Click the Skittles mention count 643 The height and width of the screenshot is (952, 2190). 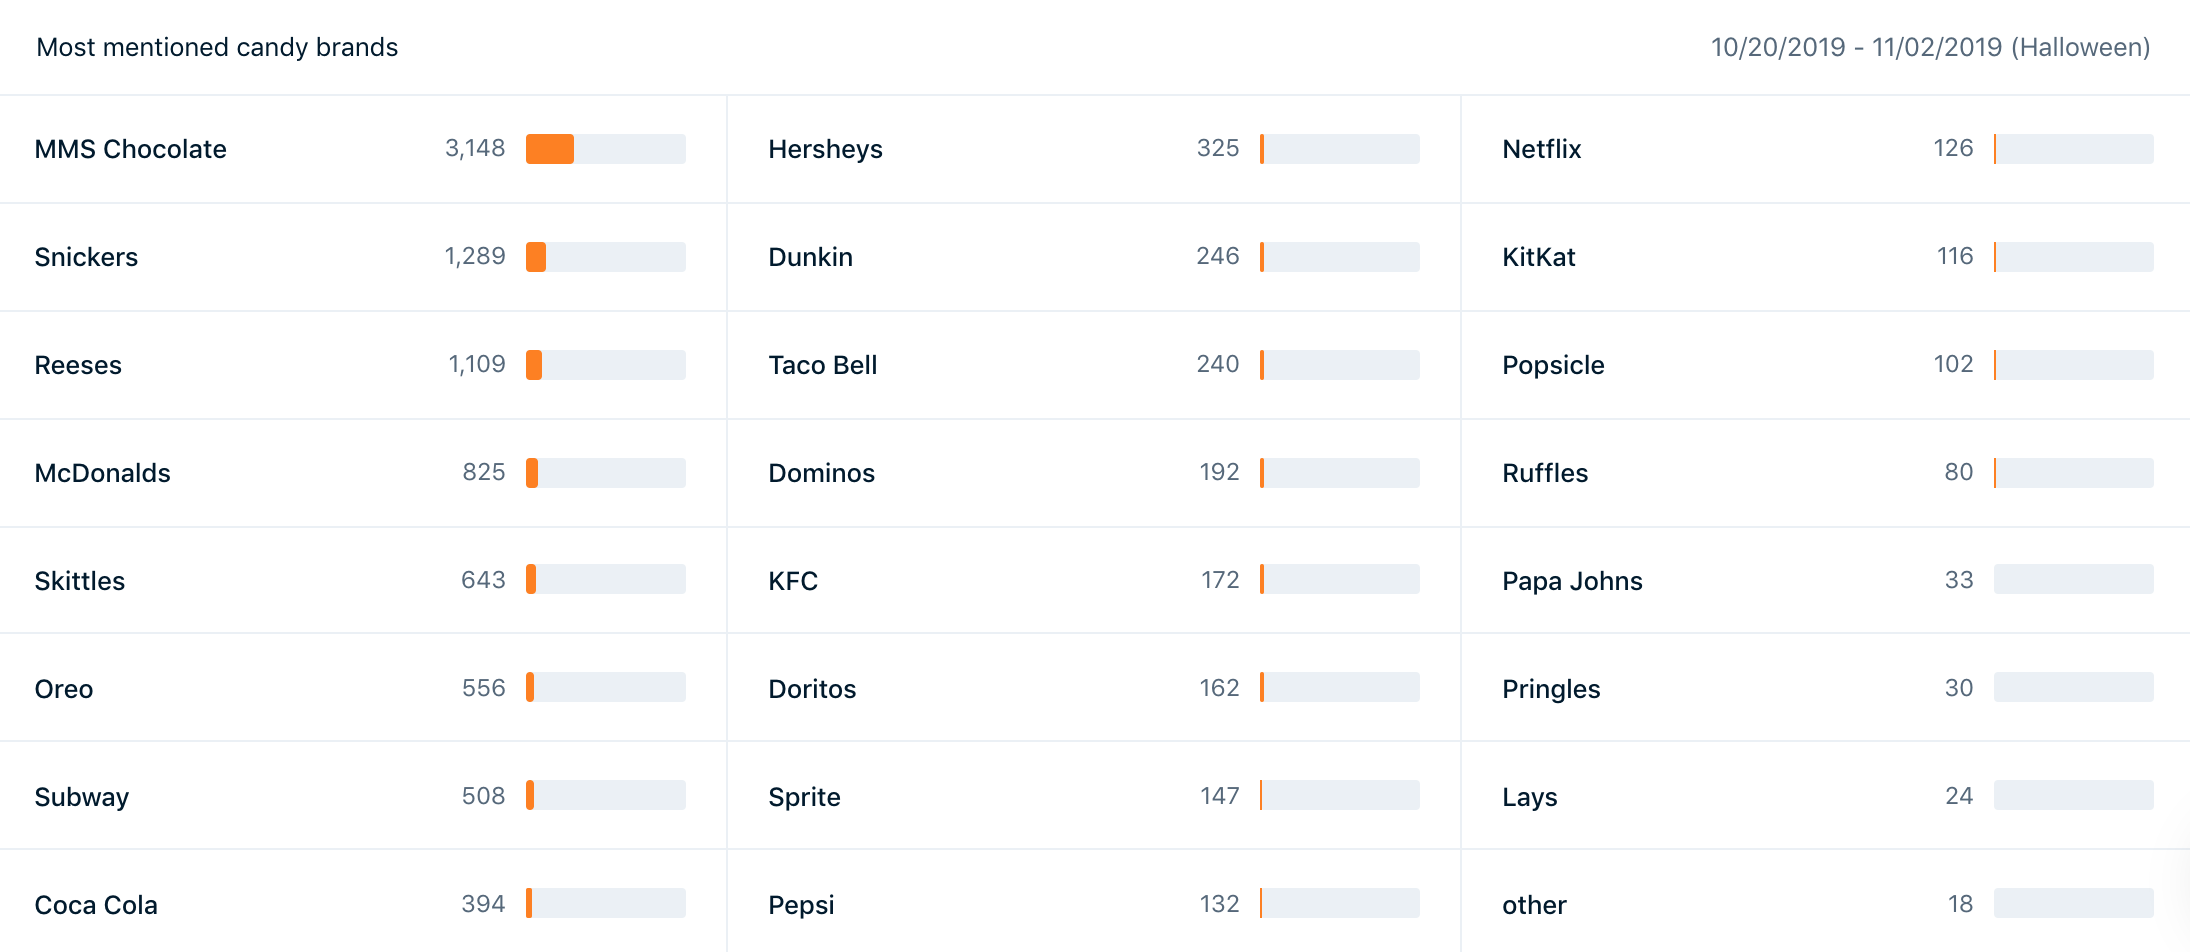483,580
